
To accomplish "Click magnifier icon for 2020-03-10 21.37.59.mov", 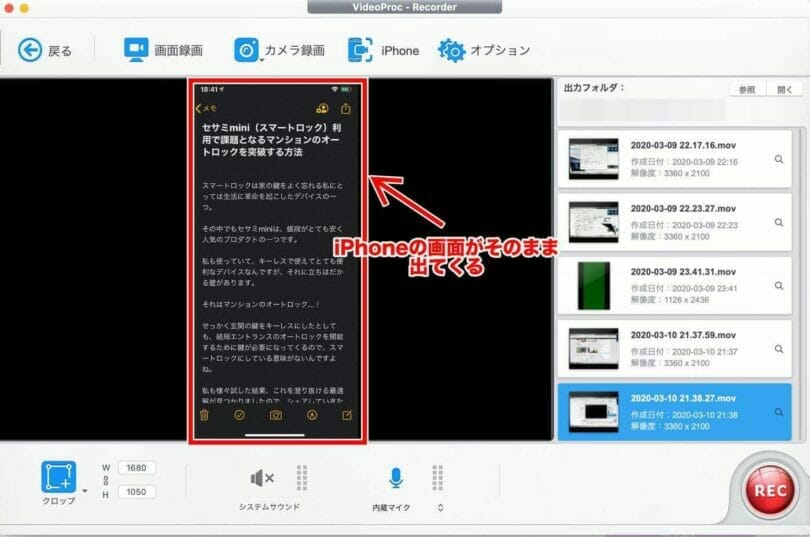I will (x=779, y=349).
